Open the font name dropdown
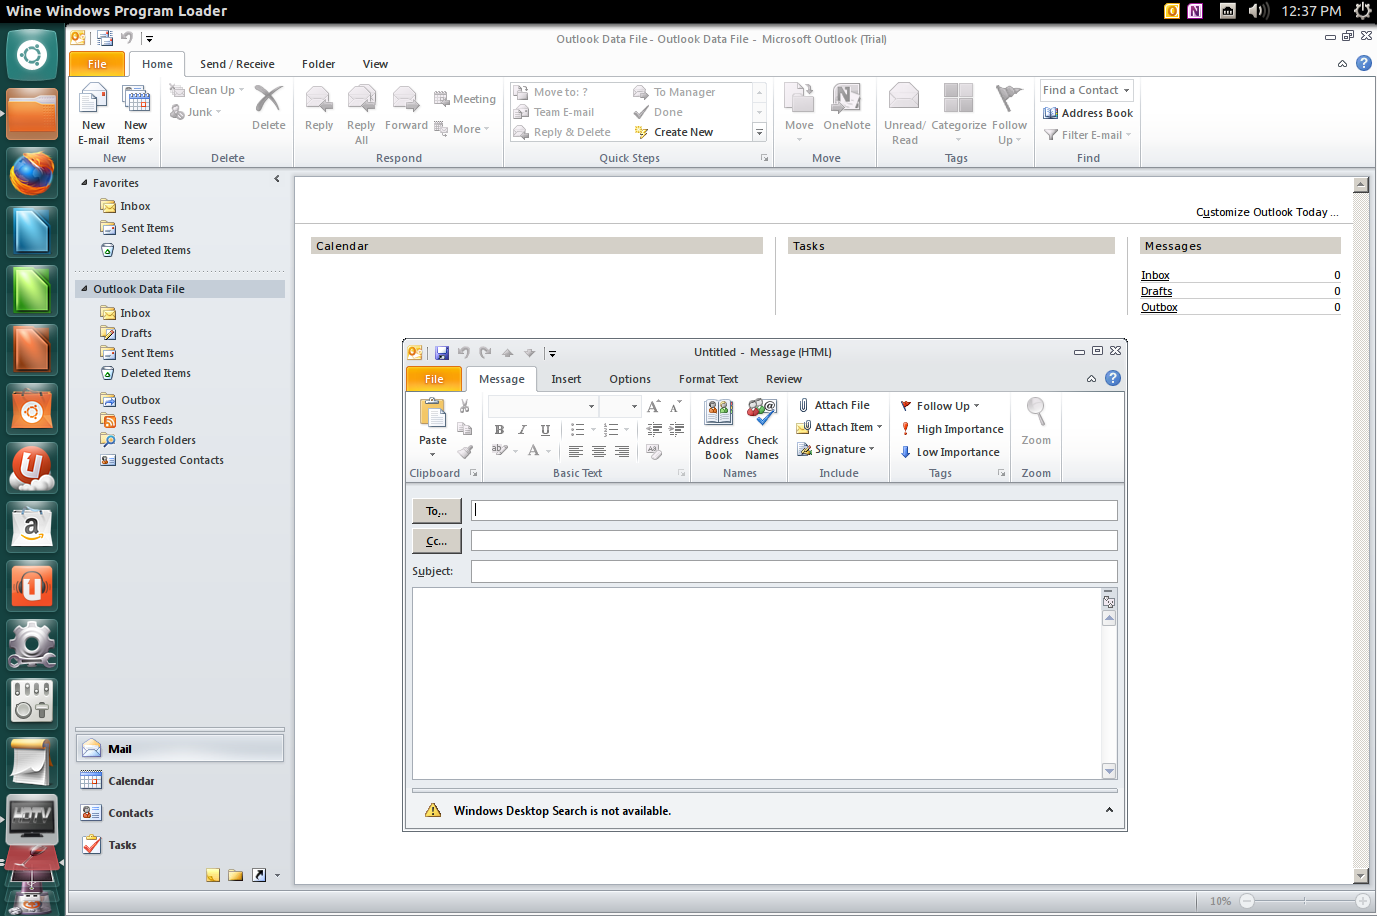The image size is (1377, 916). click(x=591, y=406)
